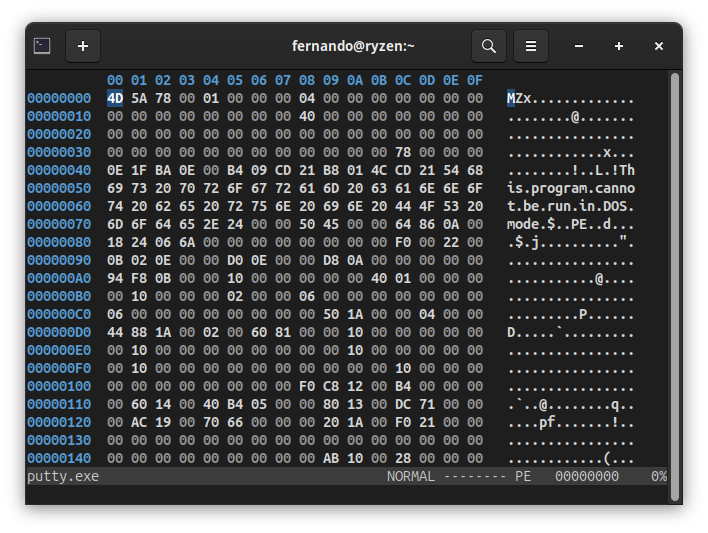Click ASCII text 'is.program.canno'
The width and height of the screenshot is (708, 533).
(571, 188)
